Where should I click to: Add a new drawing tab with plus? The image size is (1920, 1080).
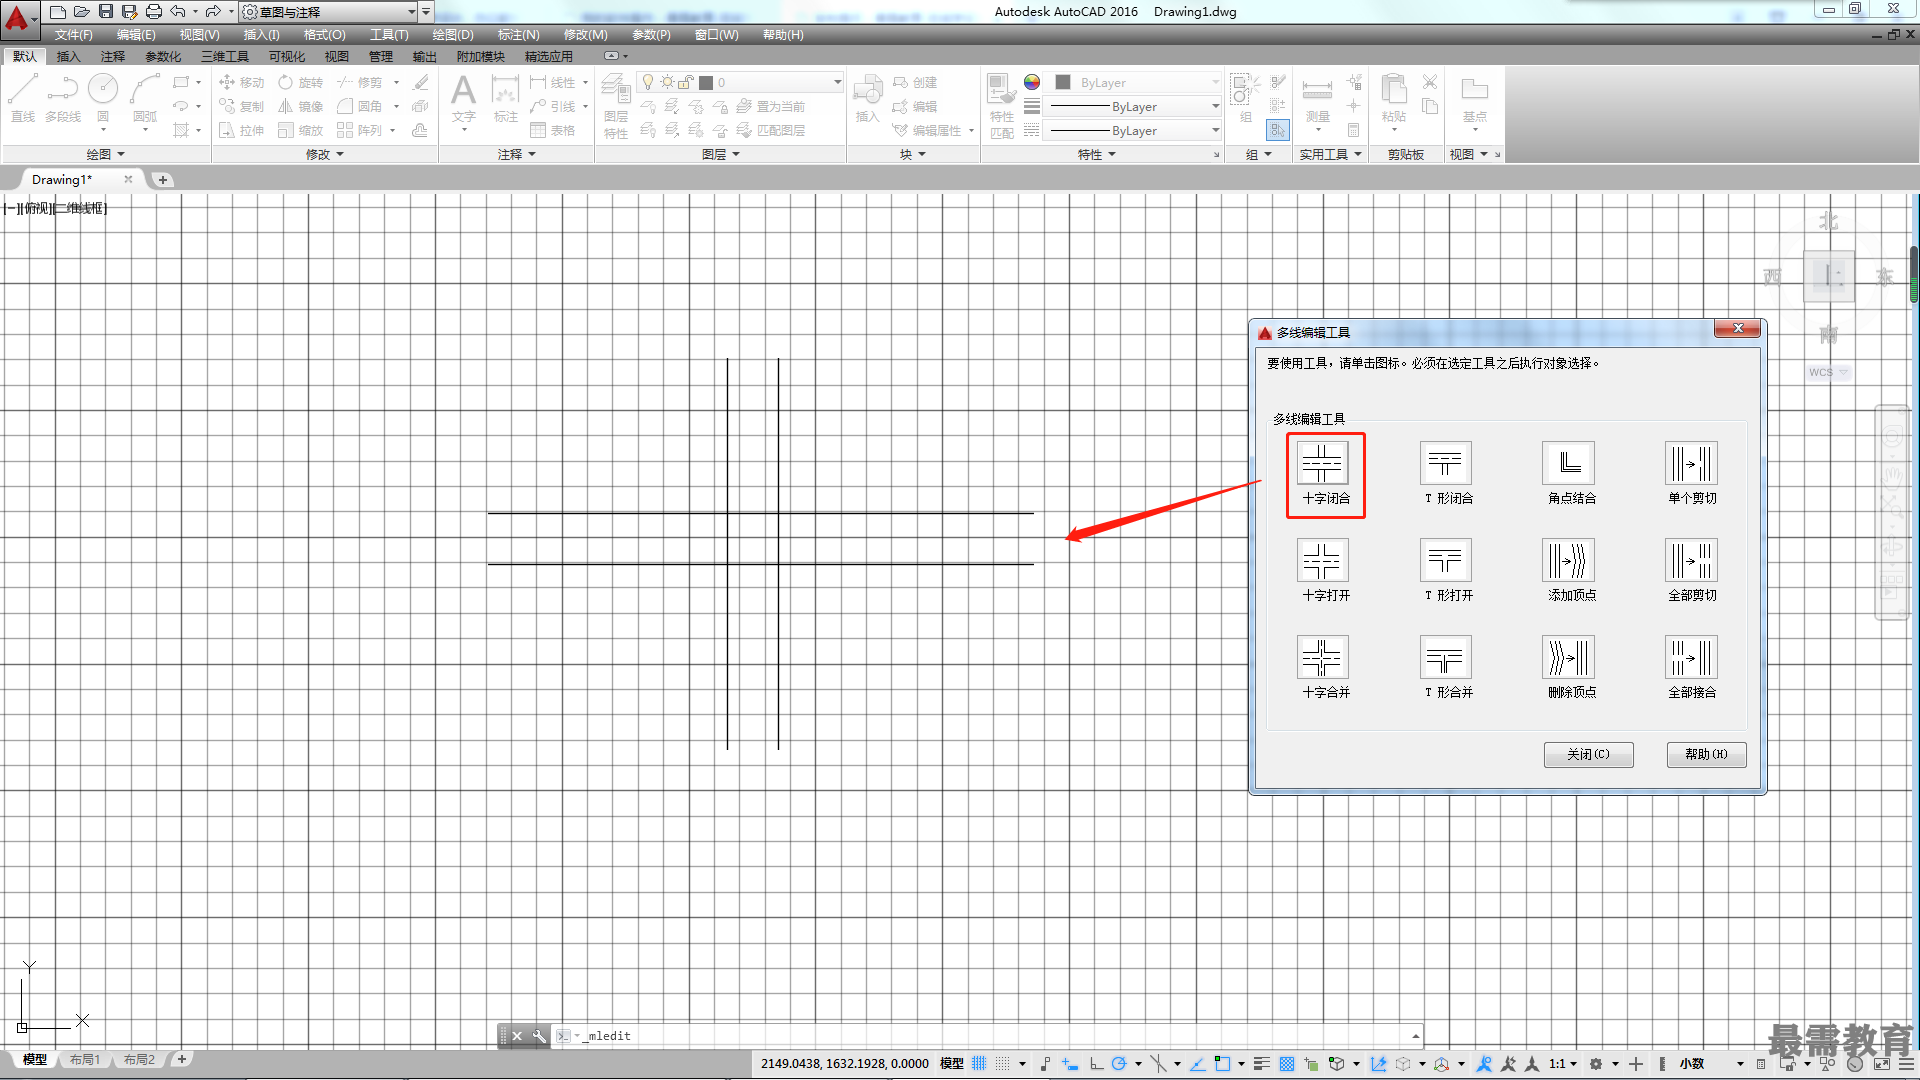click(x=163, y=180)
